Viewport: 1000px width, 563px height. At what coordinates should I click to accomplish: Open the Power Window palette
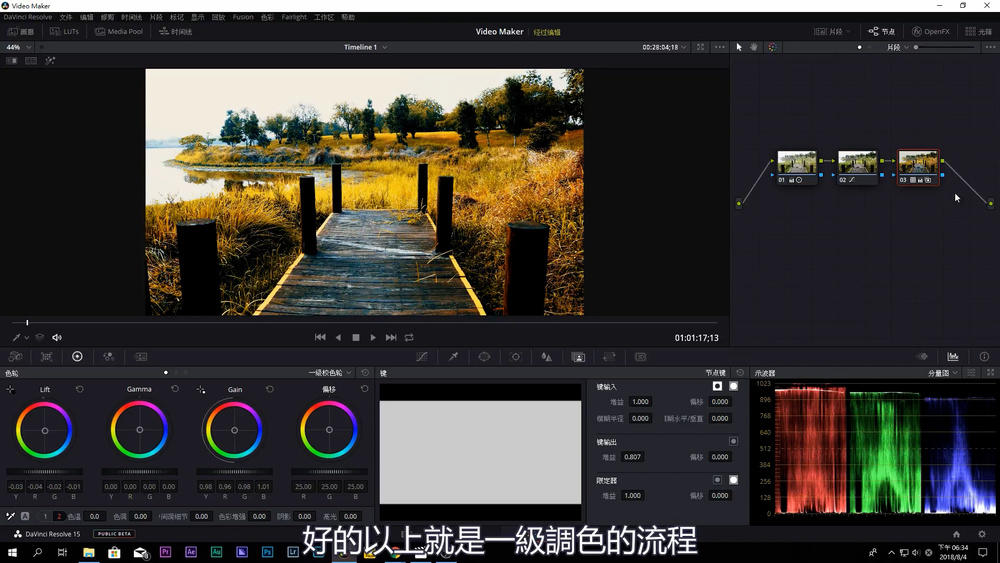[484, 356]
